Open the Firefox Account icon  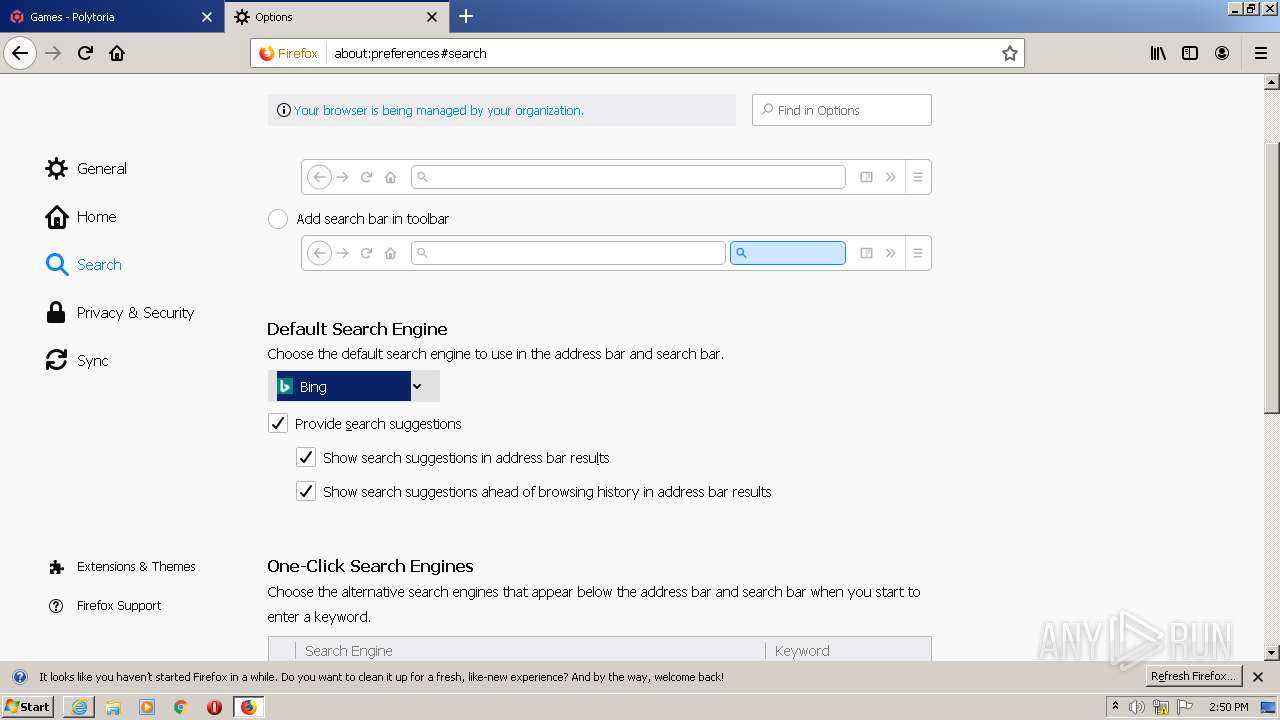pyautogui.click(x=1222, y=53)
